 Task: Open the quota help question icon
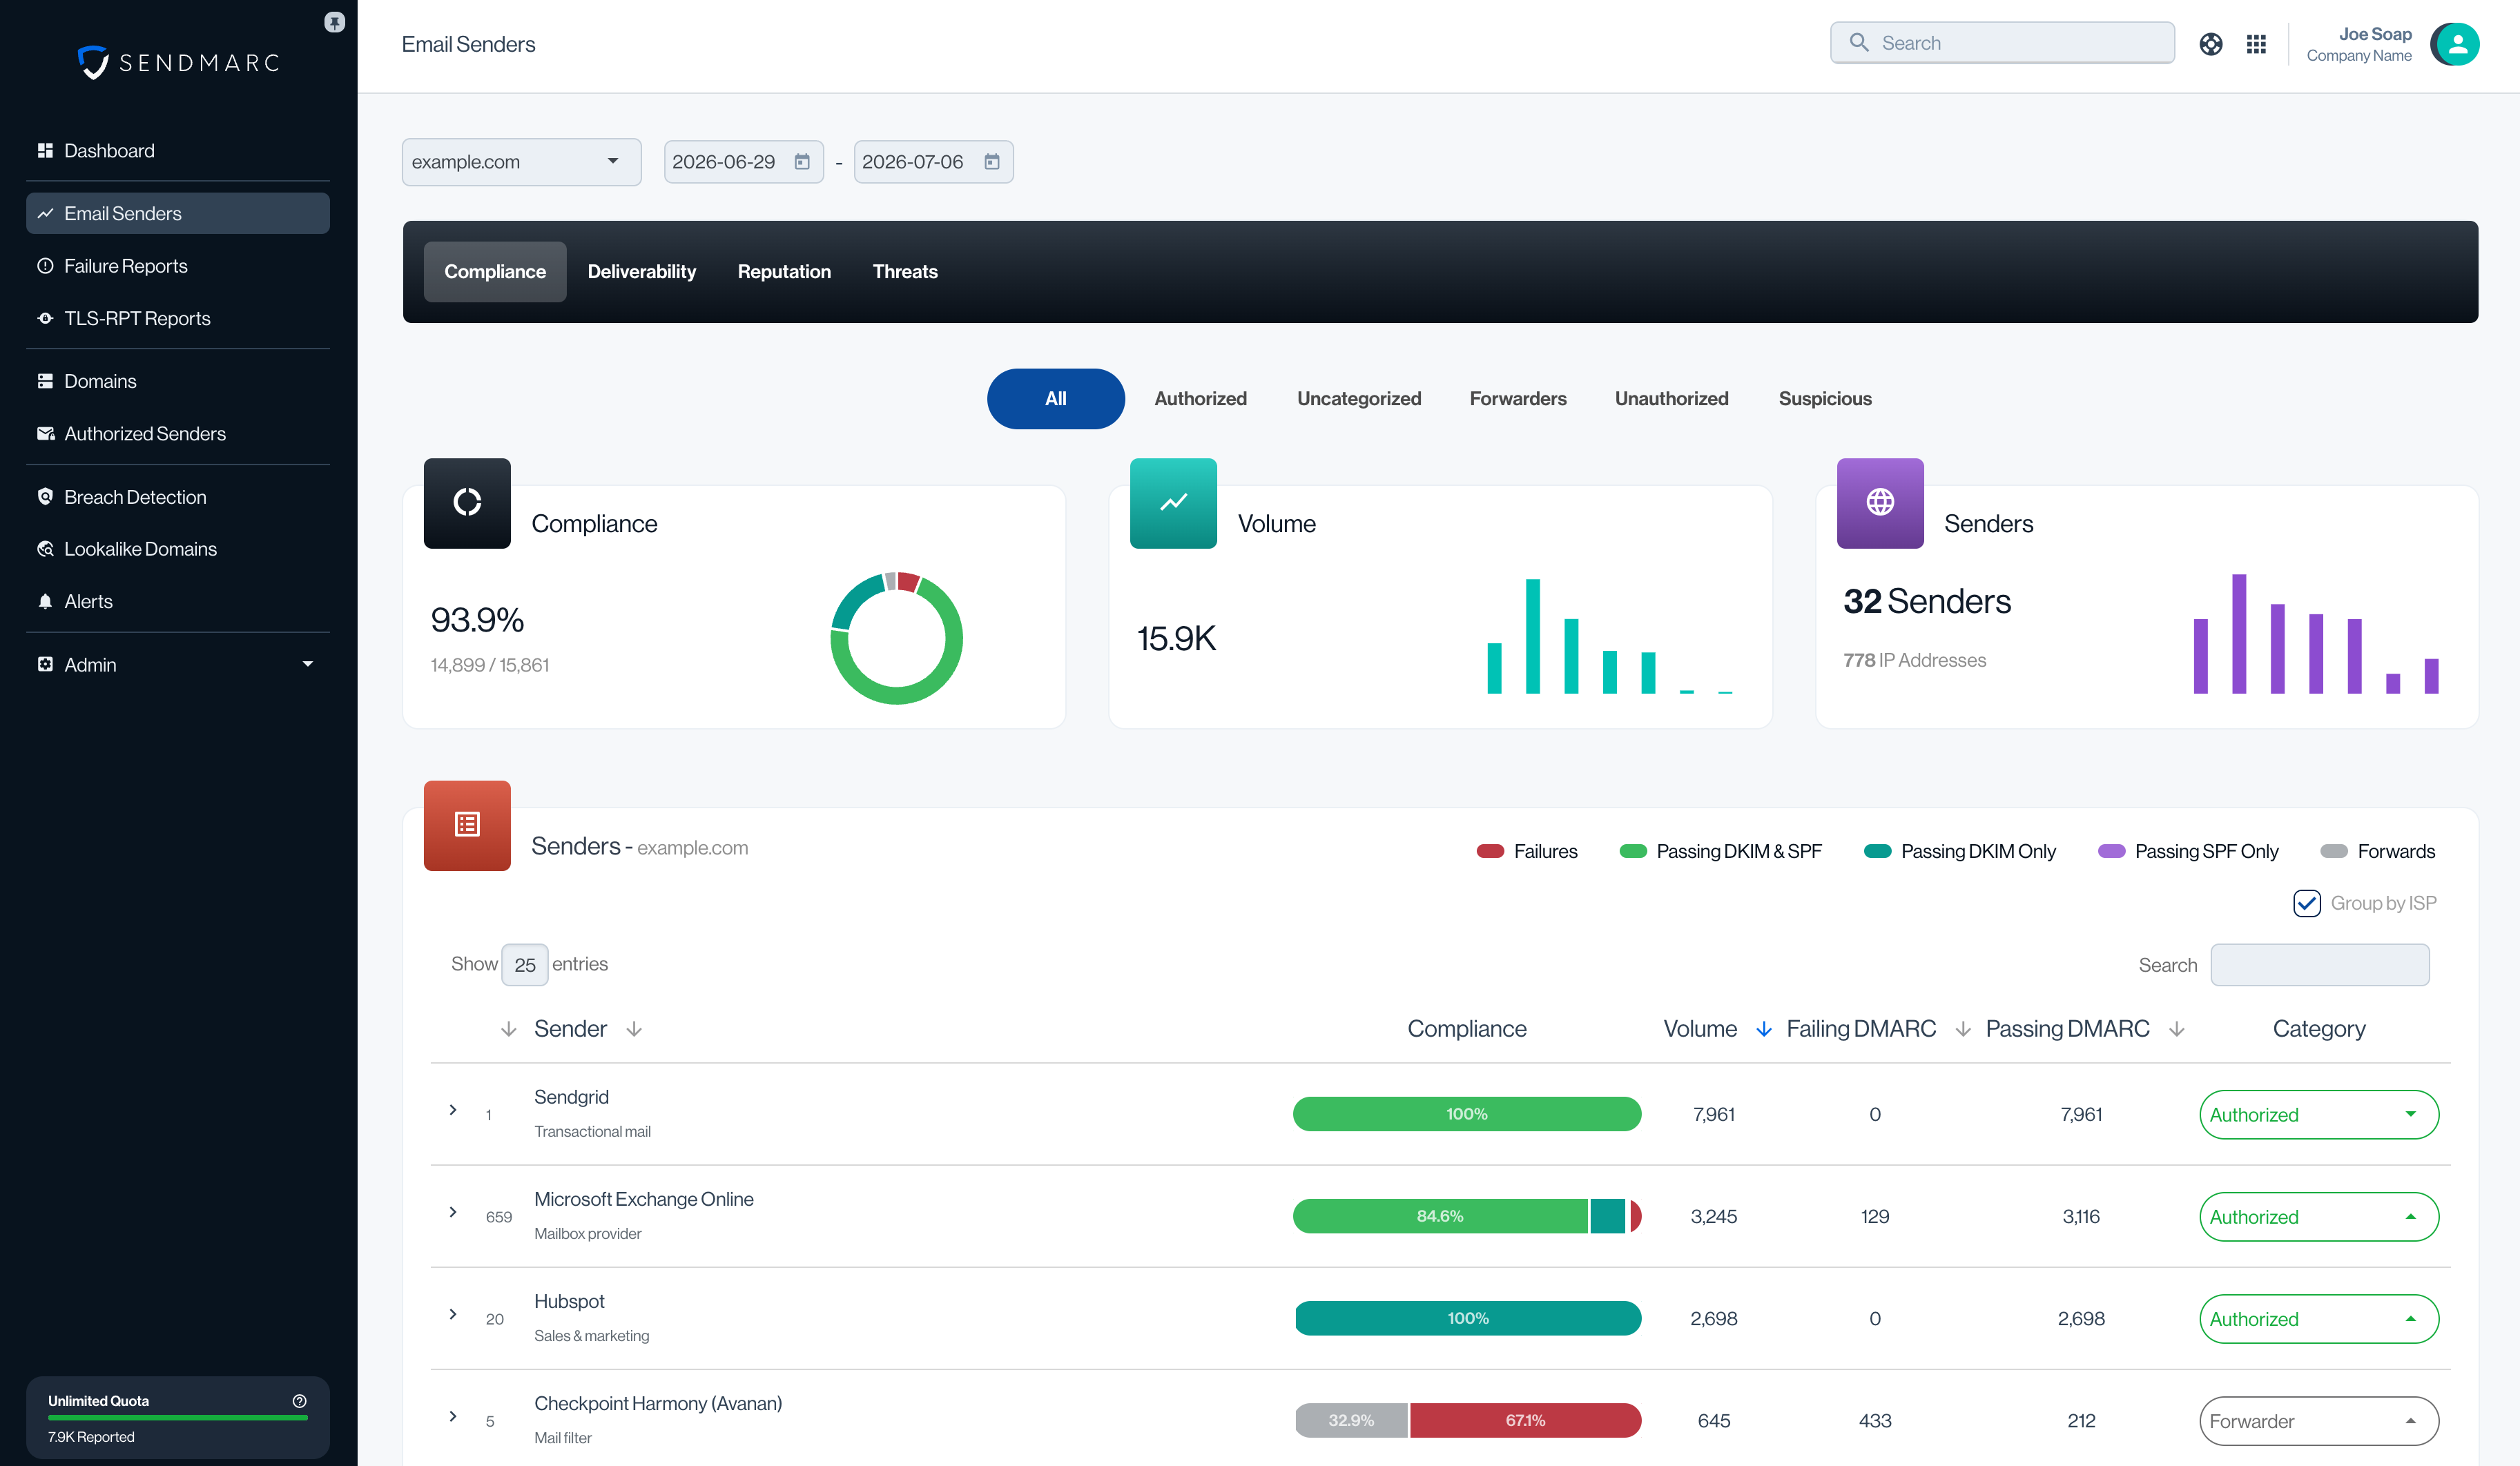[299, 1401]
